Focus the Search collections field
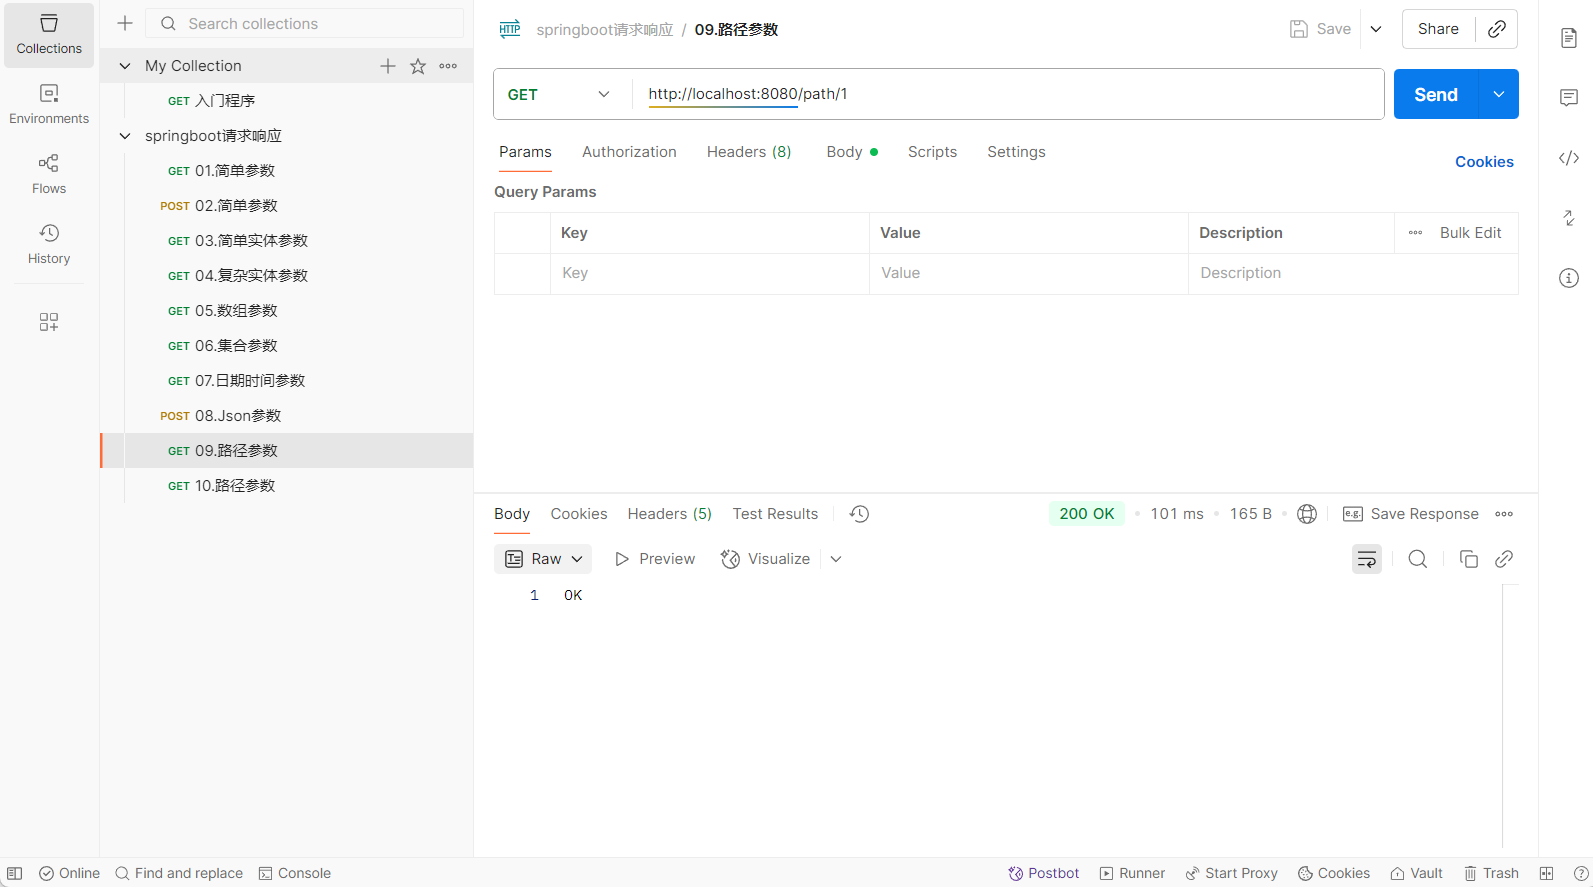 pyautogui.click(x=305, y=23)
